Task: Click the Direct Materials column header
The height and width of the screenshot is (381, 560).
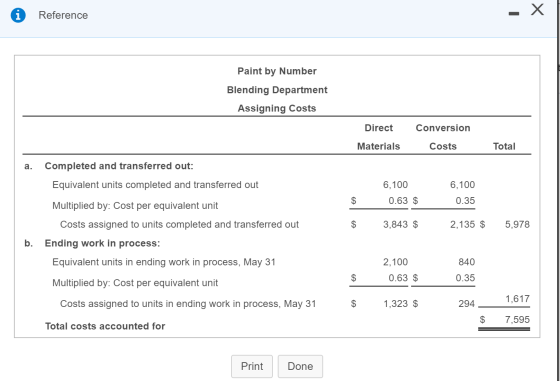Action: 379,137
